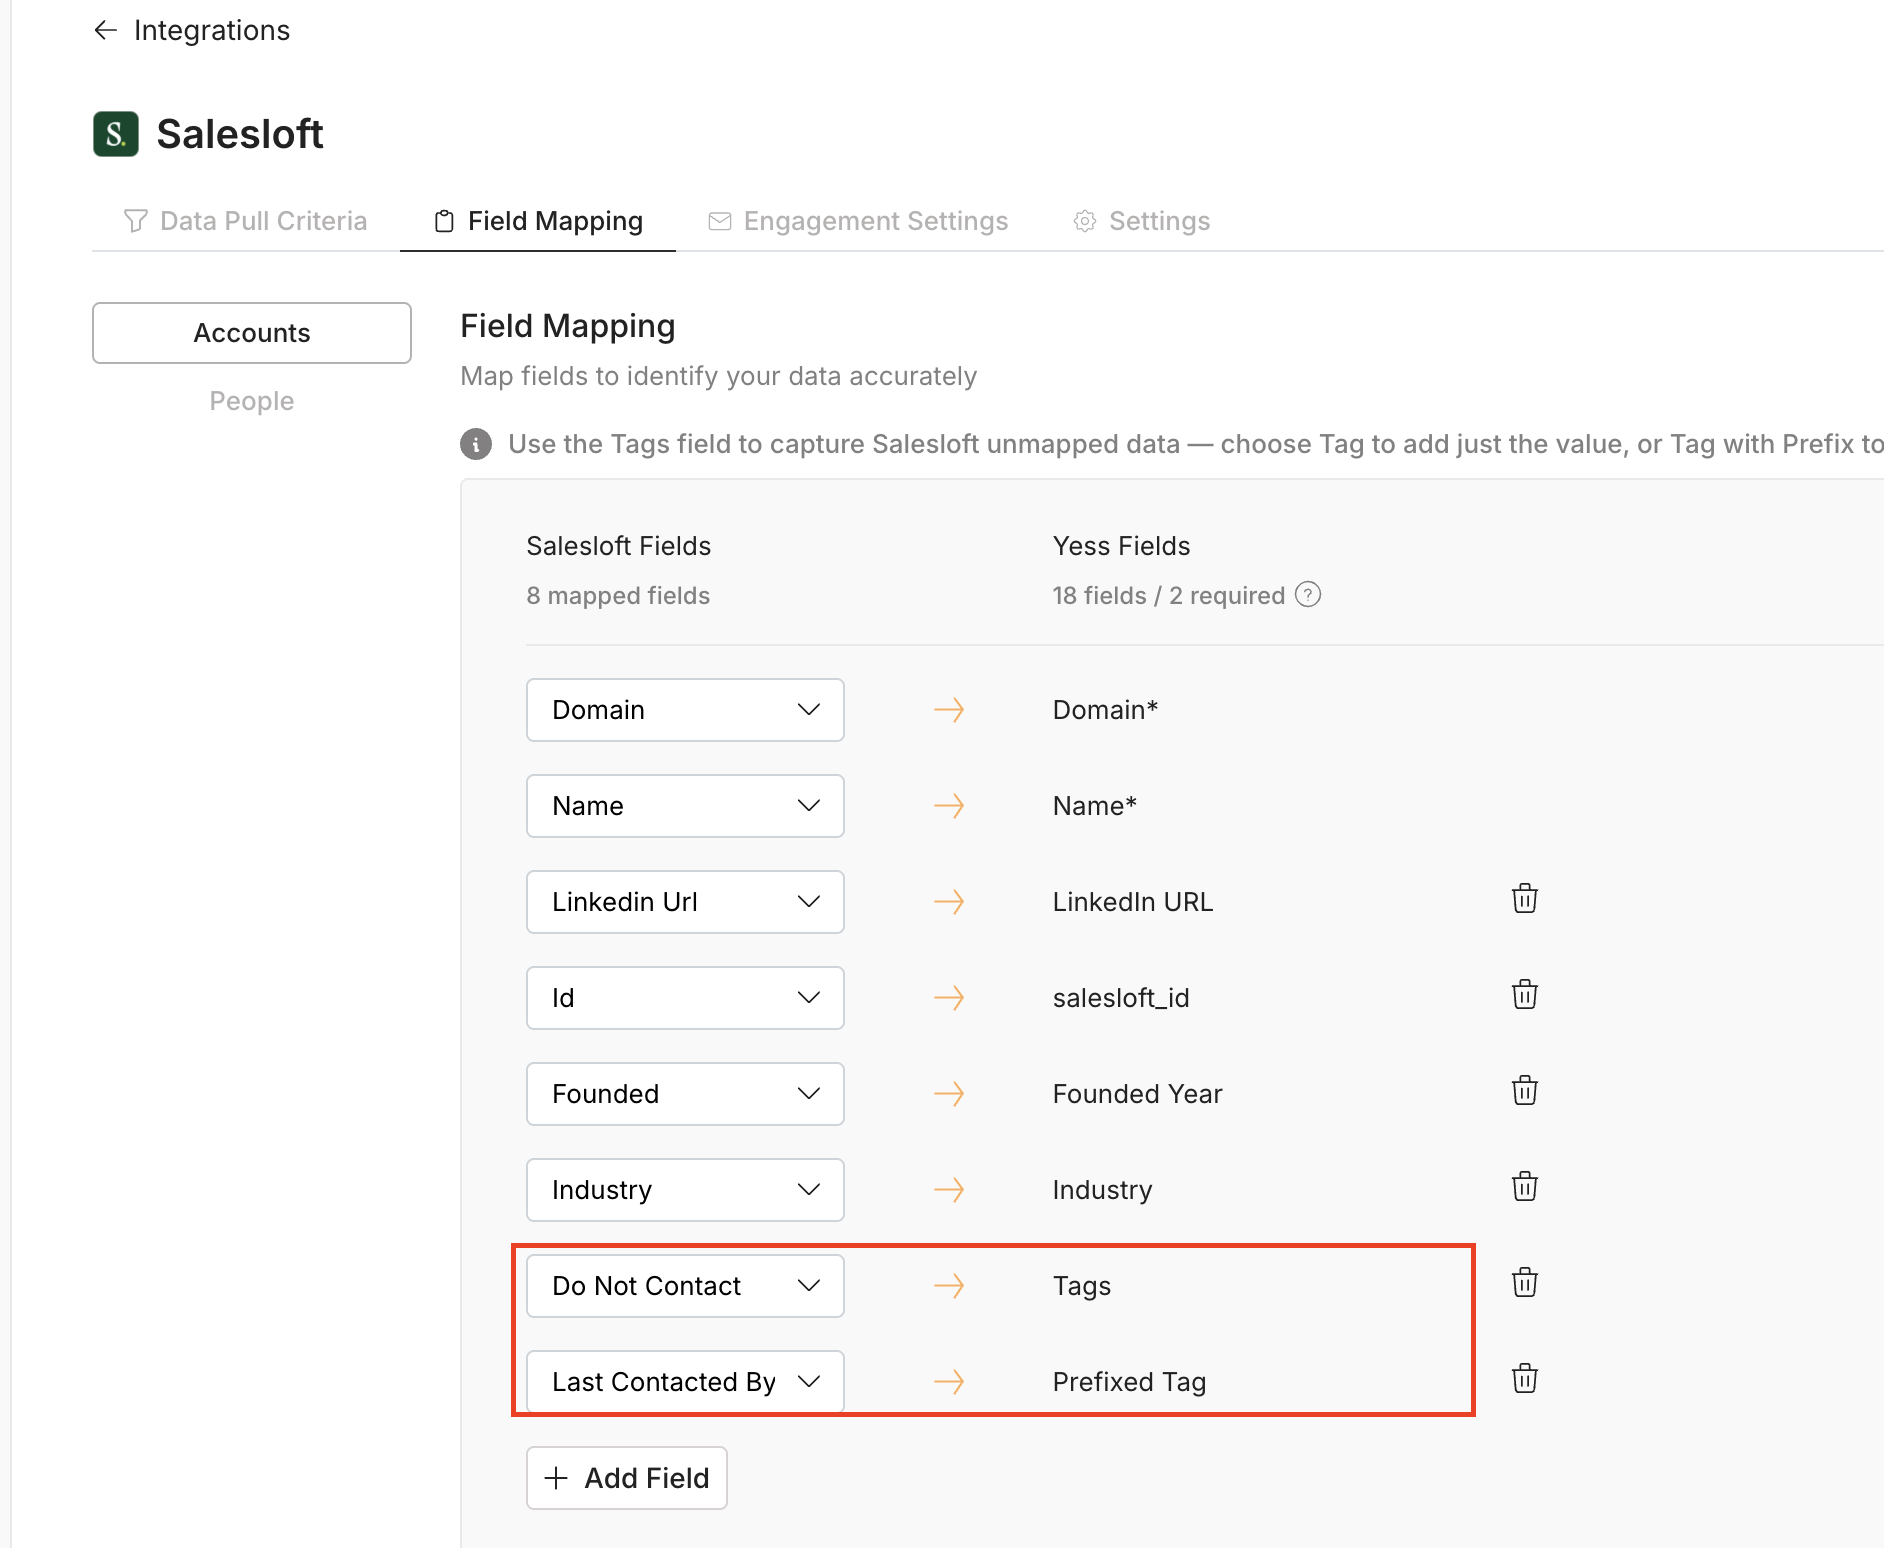Select Accounts in the sidebar
The image size is (1884, 1548).
(x=252, y=333)
